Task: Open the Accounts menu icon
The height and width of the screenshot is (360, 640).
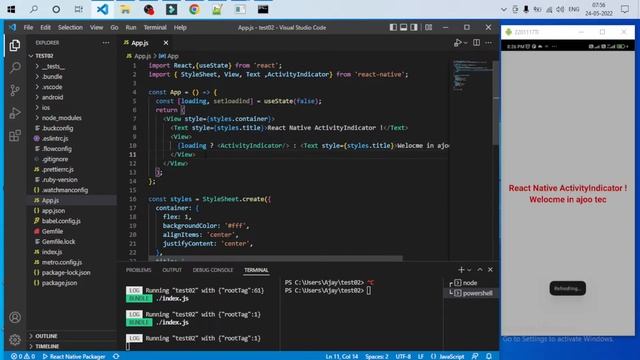Action: 15,317
